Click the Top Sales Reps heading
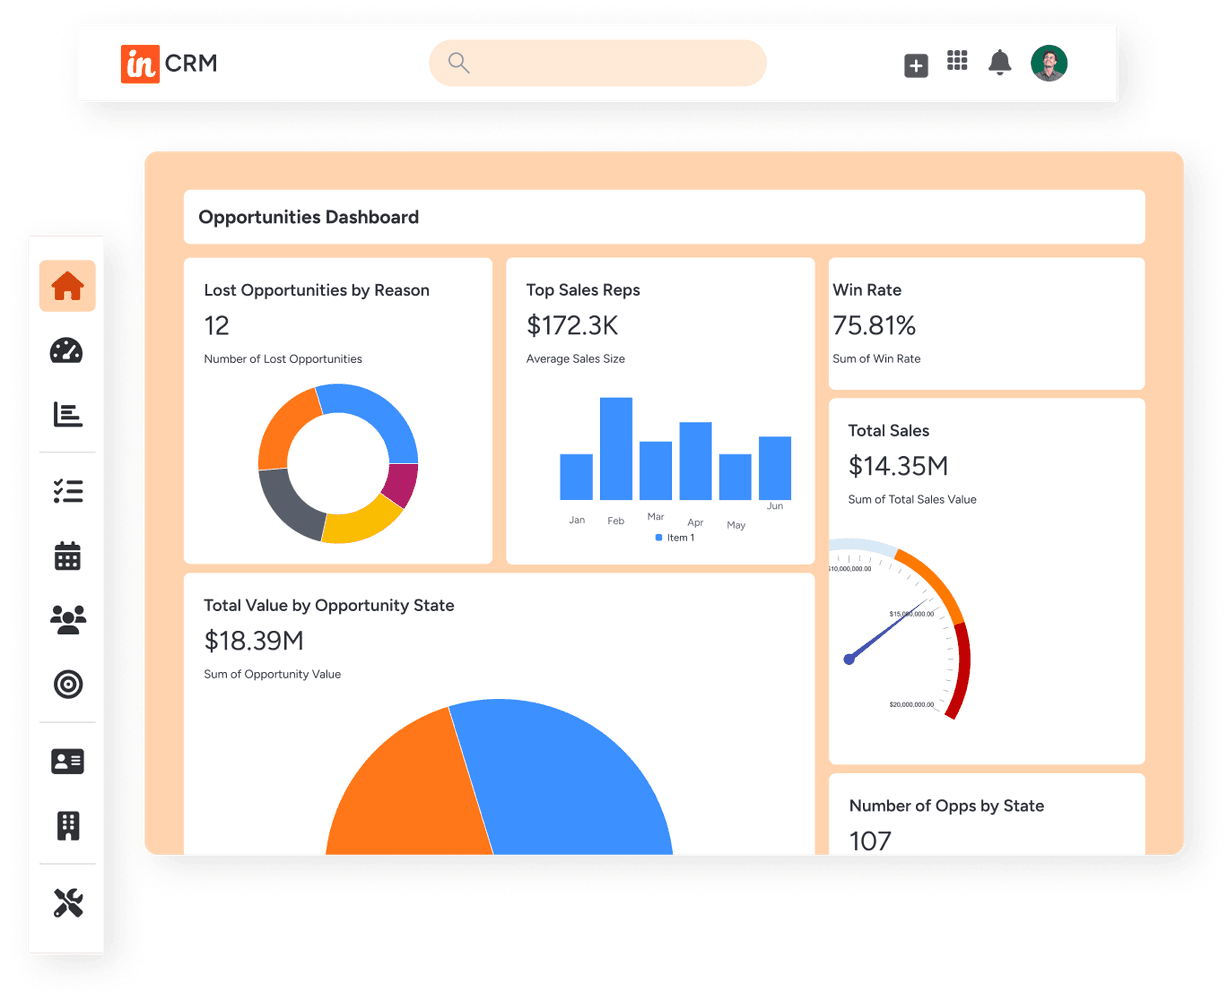The image size is (1228, 1000). pos(583,290)
